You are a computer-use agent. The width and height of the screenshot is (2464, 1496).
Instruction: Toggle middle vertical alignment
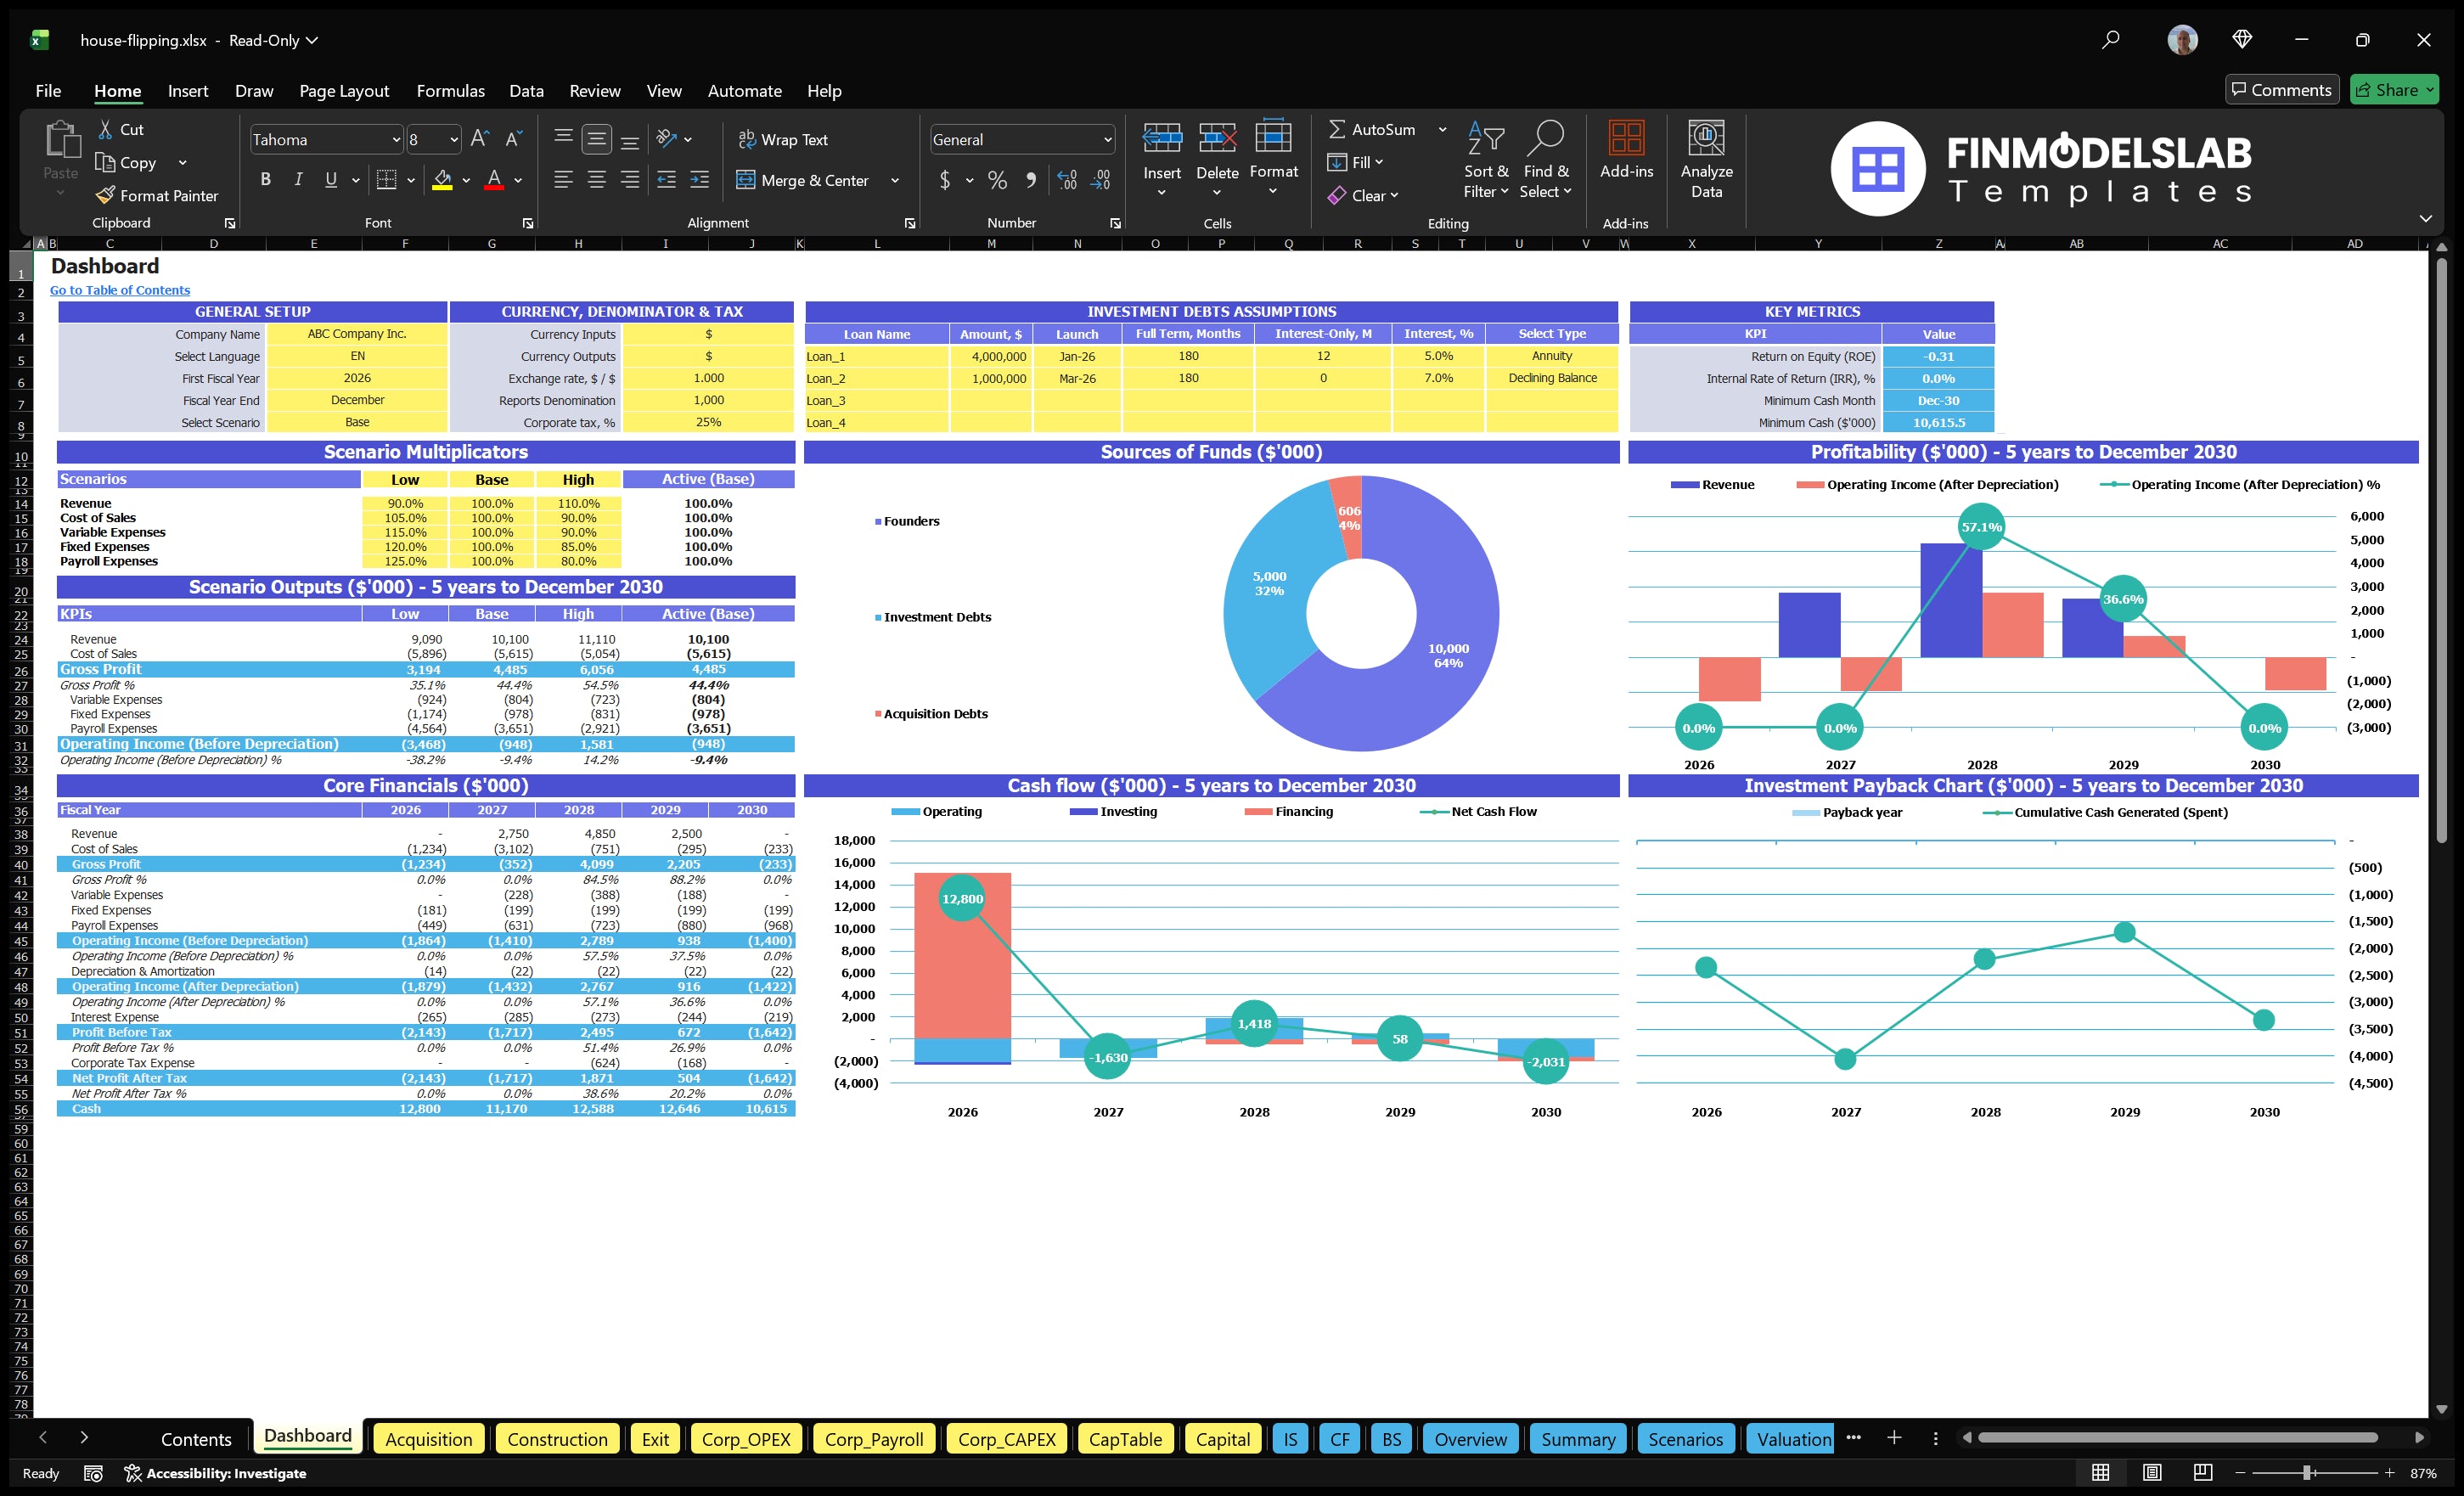click(597, 139)
